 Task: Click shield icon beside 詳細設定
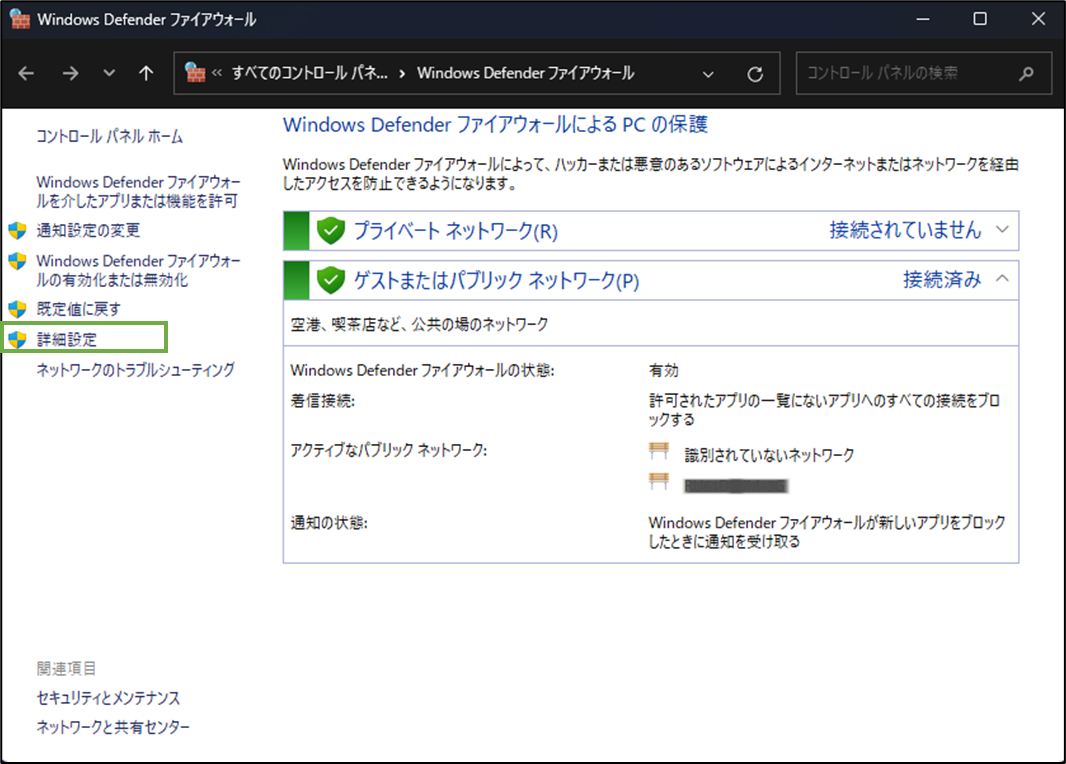click(18, 339)
